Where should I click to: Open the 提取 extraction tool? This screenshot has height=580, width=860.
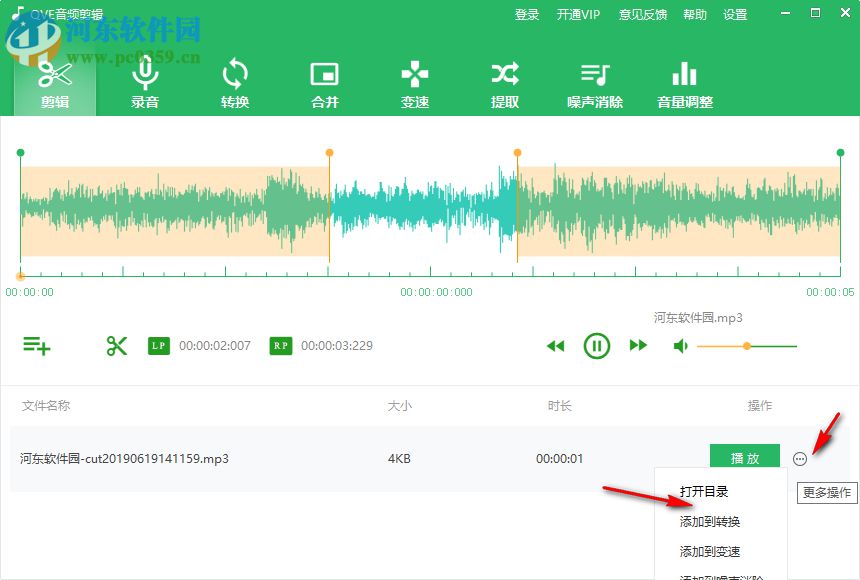click(x=504, y=83)
